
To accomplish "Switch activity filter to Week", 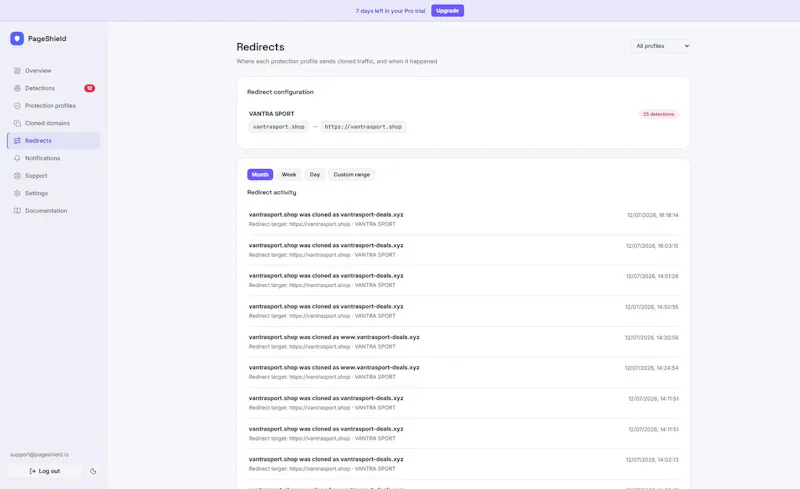I will (289, 175).
